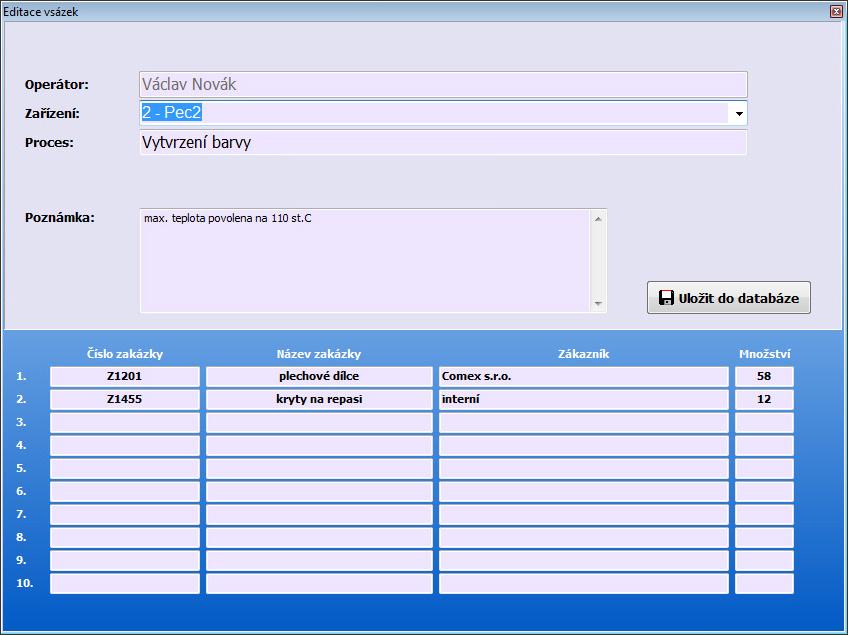Click the Poznámka scrollbar down arrow
Screen dimensions: 848x635
(x=598, y=303)
